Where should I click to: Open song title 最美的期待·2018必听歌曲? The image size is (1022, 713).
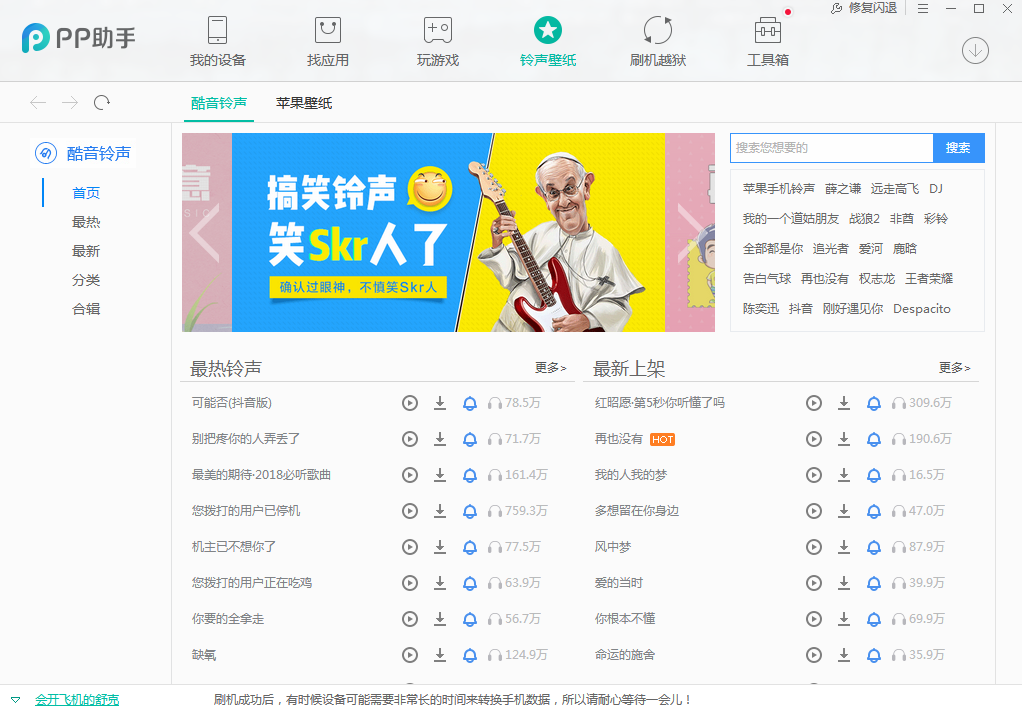tap(261, 475)
